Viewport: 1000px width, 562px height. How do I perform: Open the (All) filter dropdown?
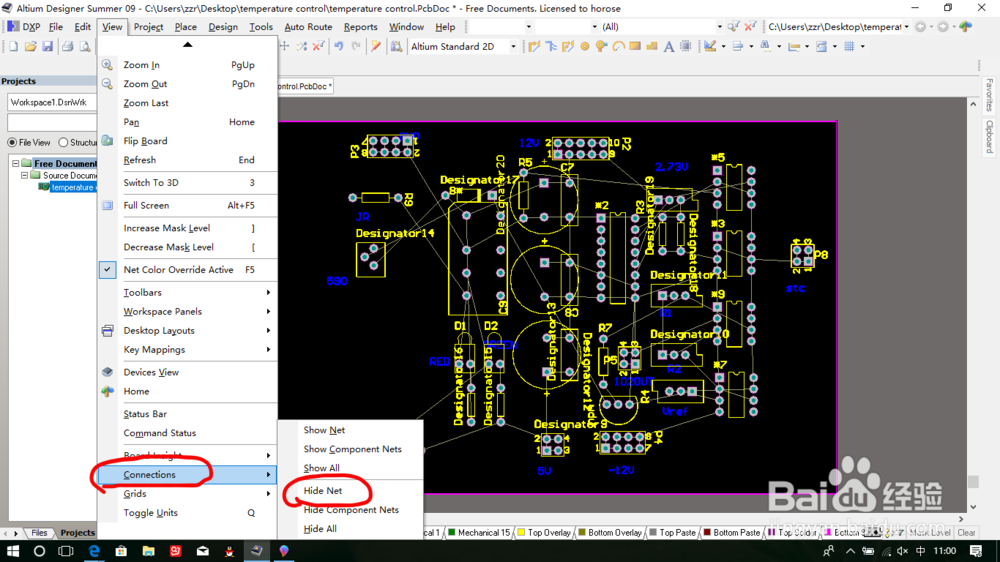[x=719, y=27]
